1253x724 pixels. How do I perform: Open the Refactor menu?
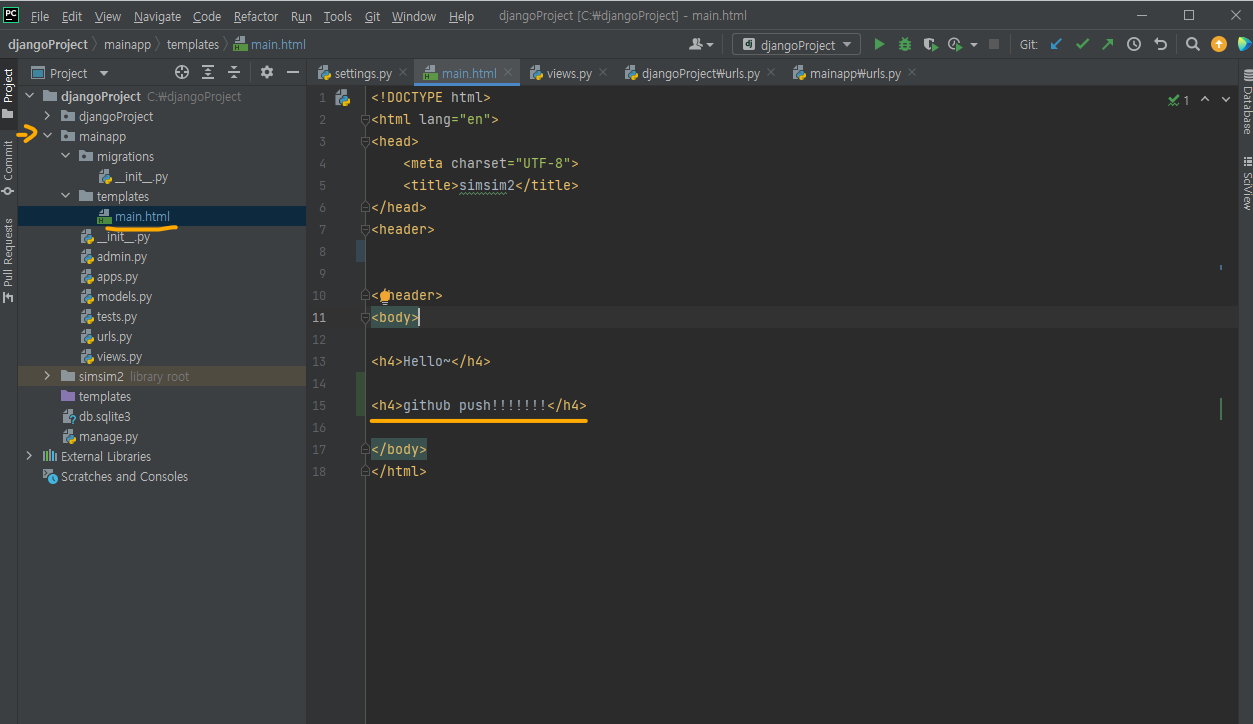256,17
